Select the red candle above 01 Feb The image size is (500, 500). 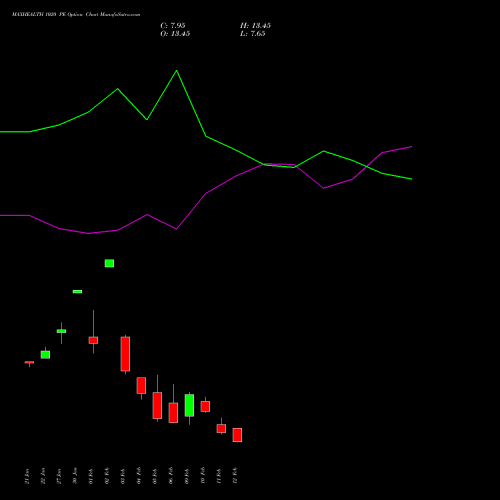pos(93,340)
